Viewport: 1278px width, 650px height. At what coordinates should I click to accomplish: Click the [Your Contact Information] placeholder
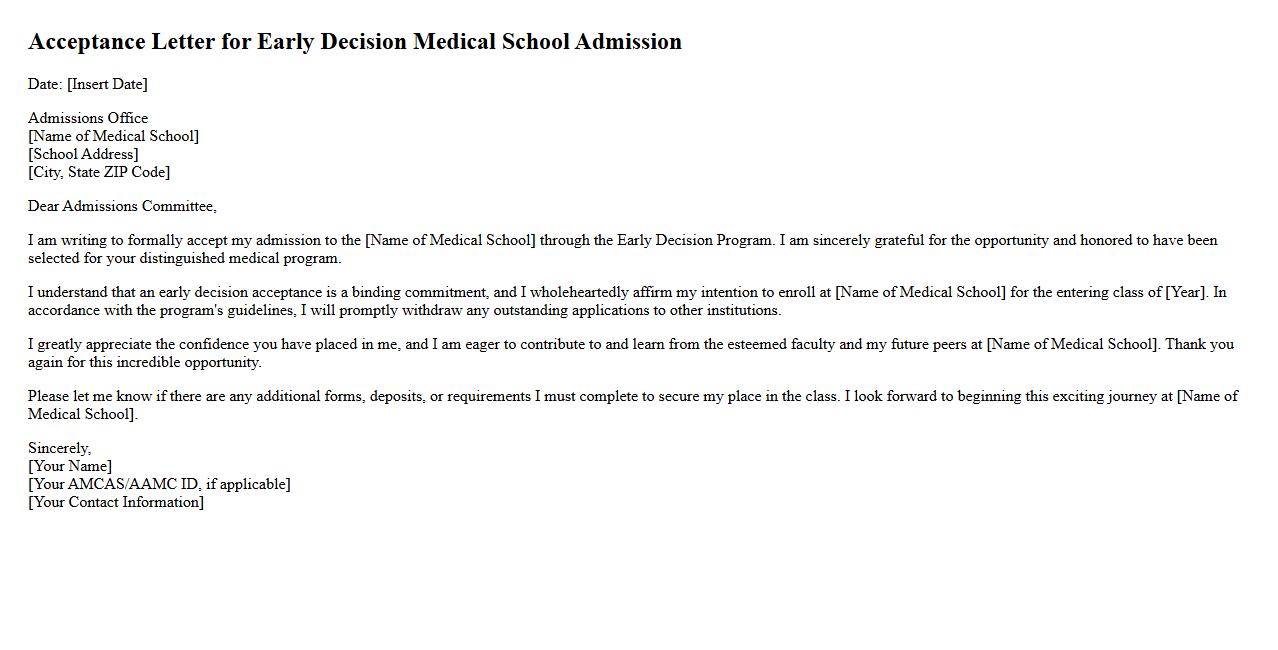coord(116,502)
